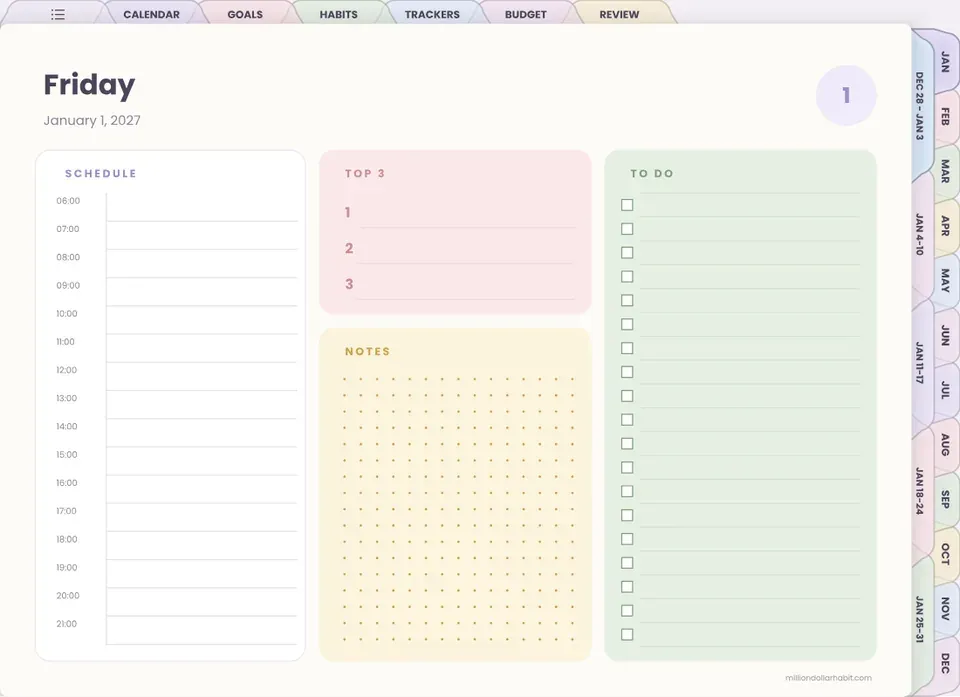
Task: Toggle the fifth To Do checkbox
Action: point(627,300)
